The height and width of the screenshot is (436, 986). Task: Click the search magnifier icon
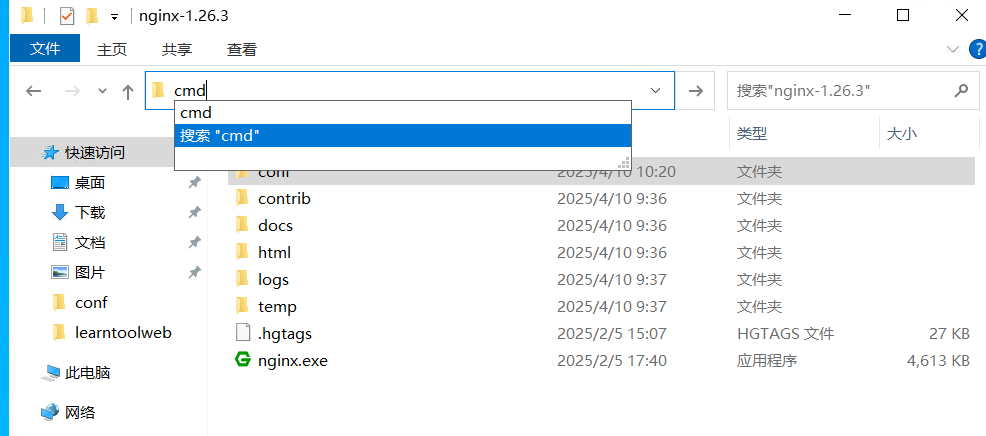961,91
